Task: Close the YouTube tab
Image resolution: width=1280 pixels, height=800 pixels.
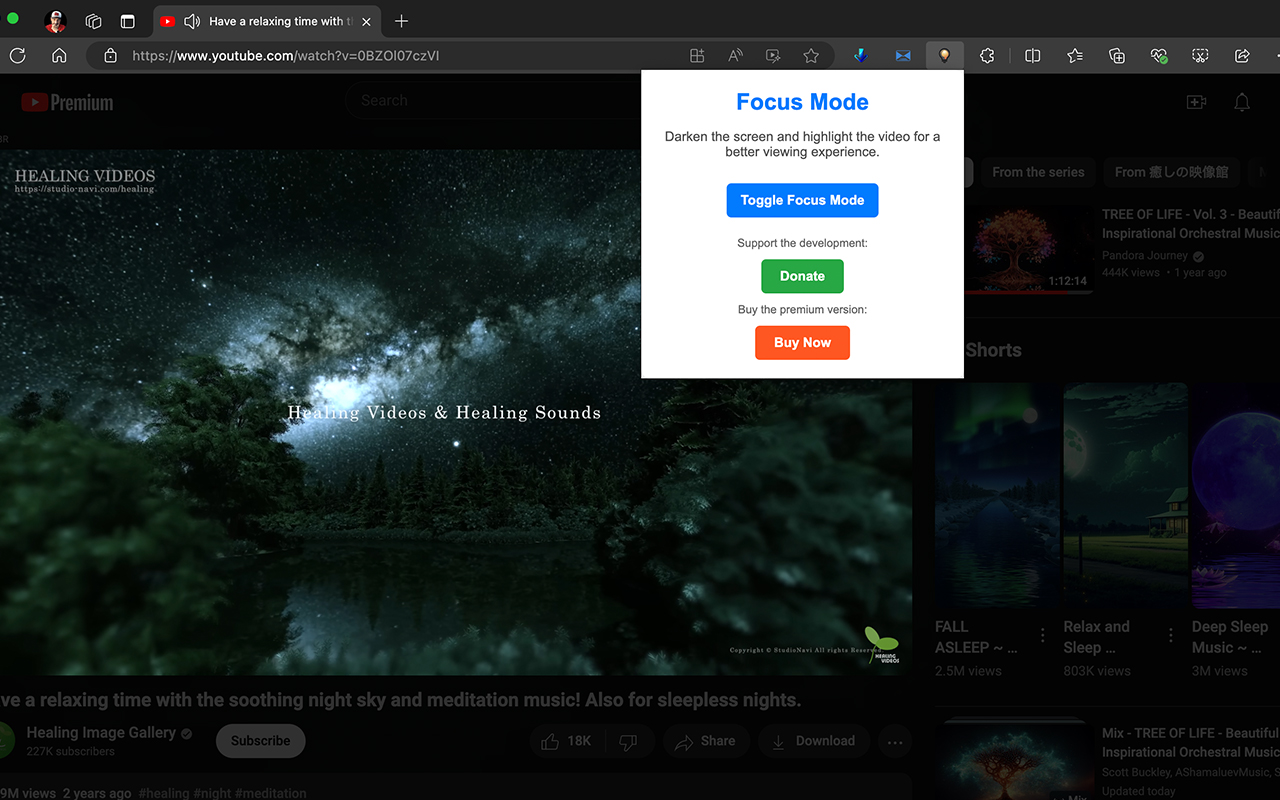Action: click(x=366, y=21)
